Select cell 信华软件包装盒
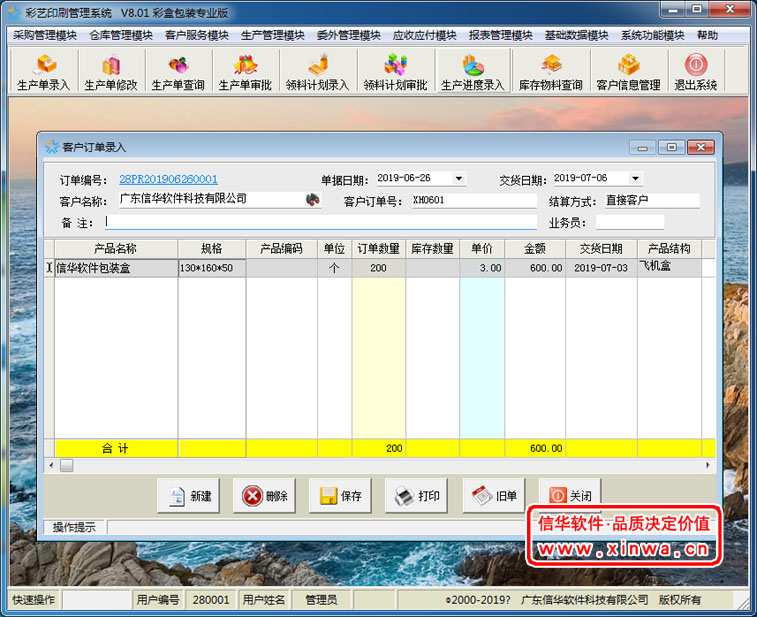 (116, 268)
